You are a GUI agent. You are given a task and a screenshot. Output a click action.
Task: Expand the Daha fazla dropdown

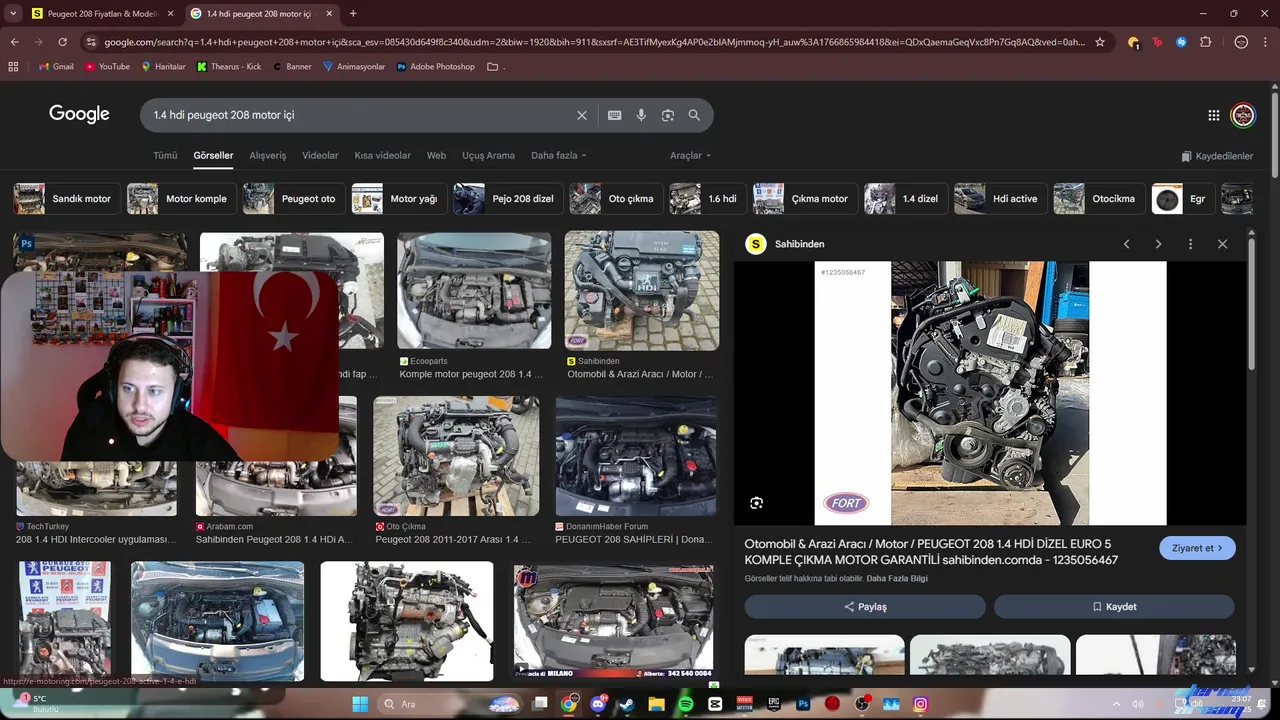pyautogui.click(x=559, y=156)
